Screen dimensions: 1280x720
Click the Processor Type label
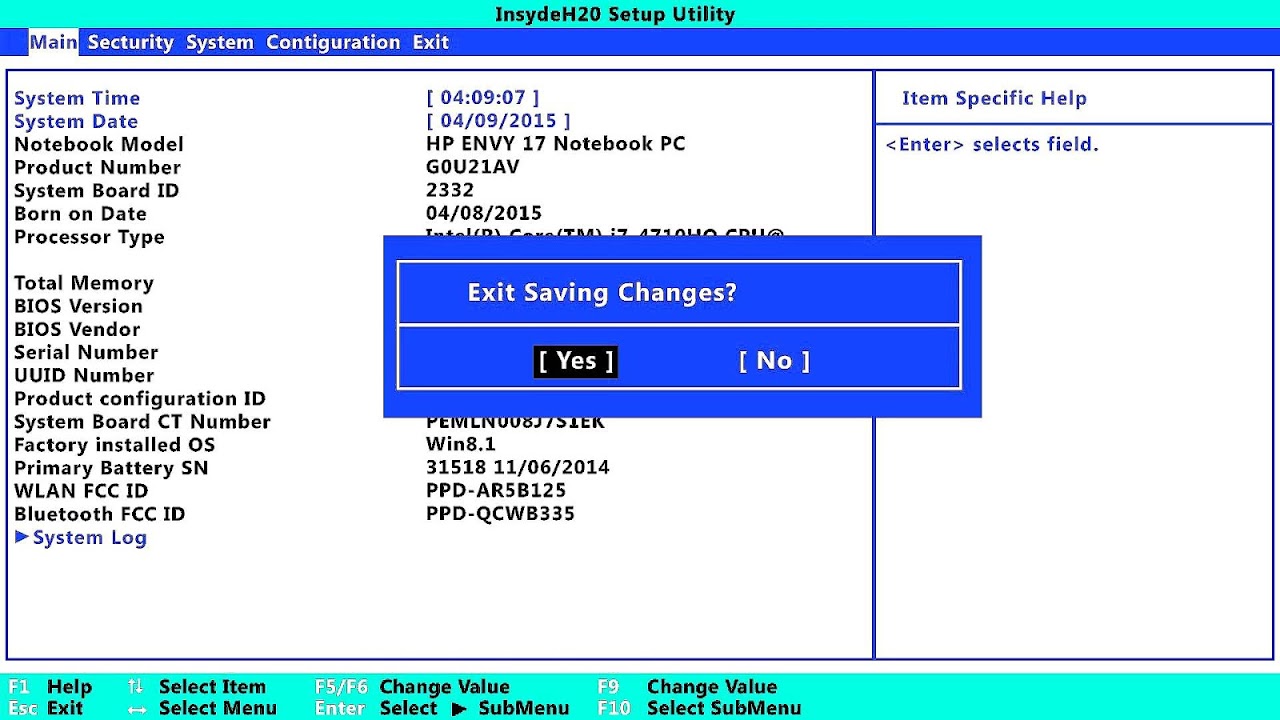(x=89, y=237)
